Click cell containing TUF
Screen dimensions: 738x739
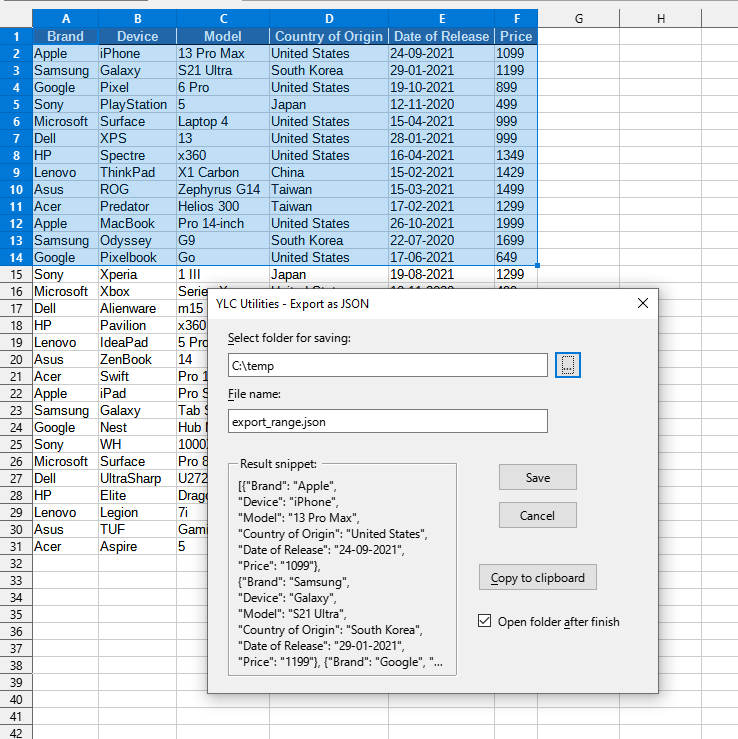pos(137,529)
